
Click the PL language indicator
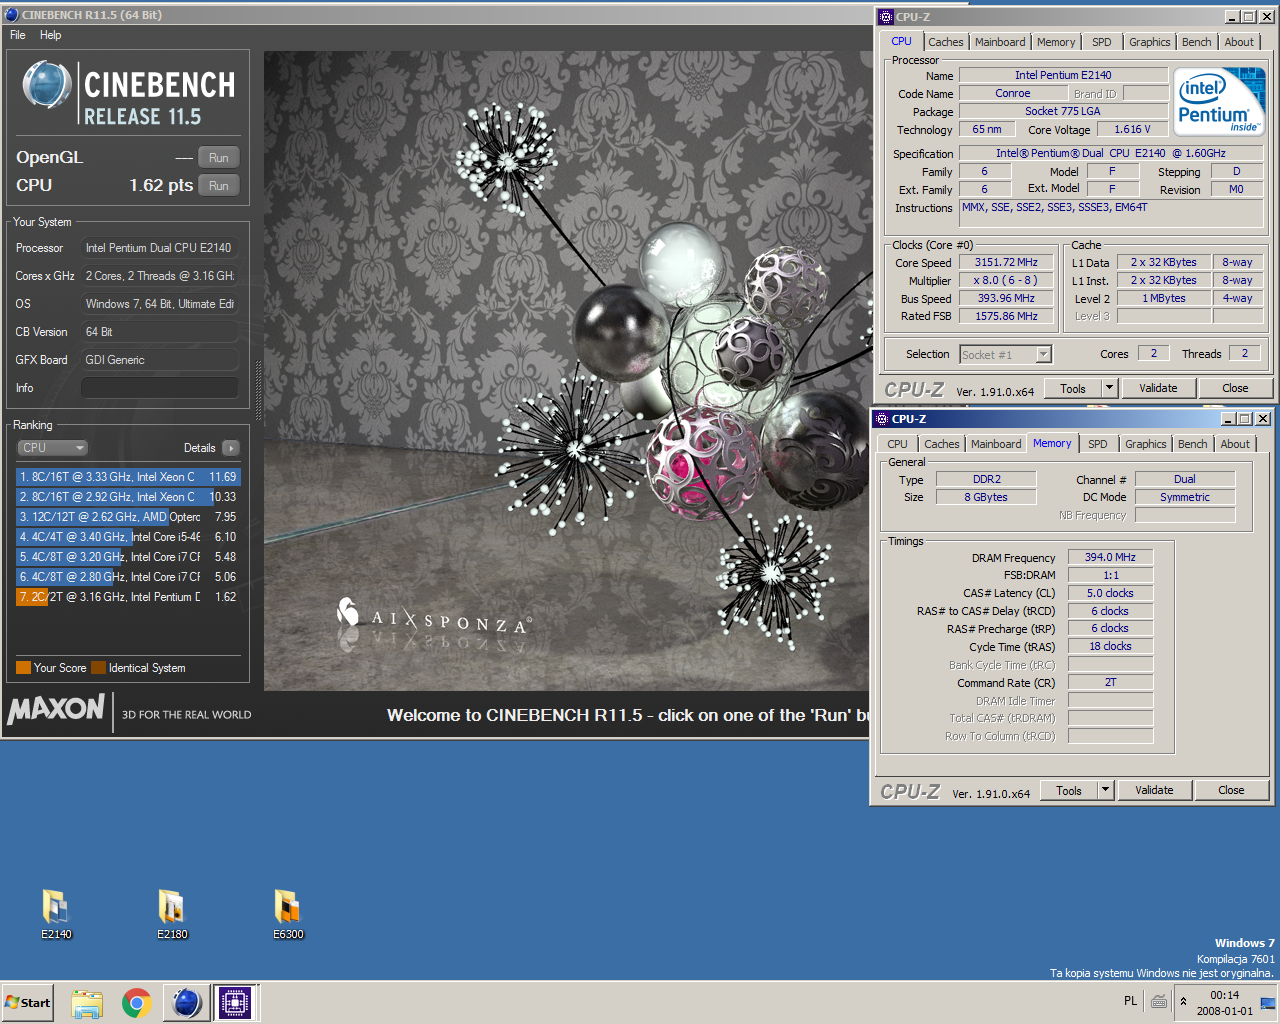[1130, 1001]
